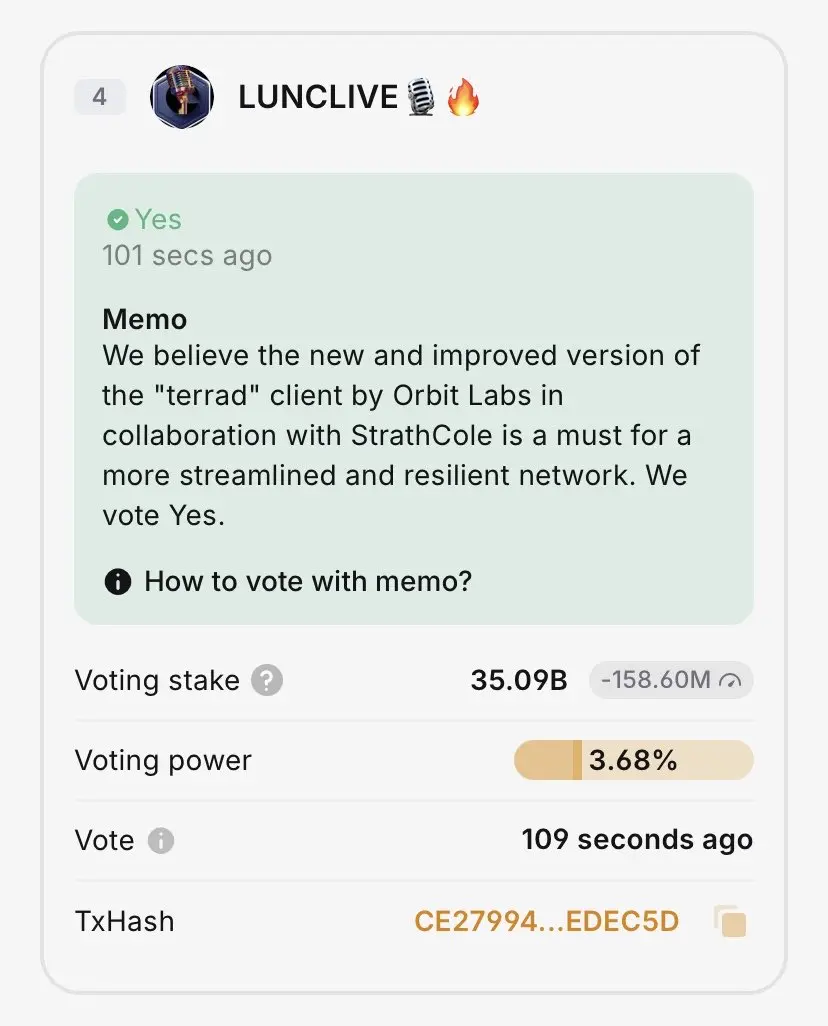The width and height of the screenshot is (828, 1026).
Task: Click the "101 secs ago" timestamp
Action: click(x=187, y=255)
